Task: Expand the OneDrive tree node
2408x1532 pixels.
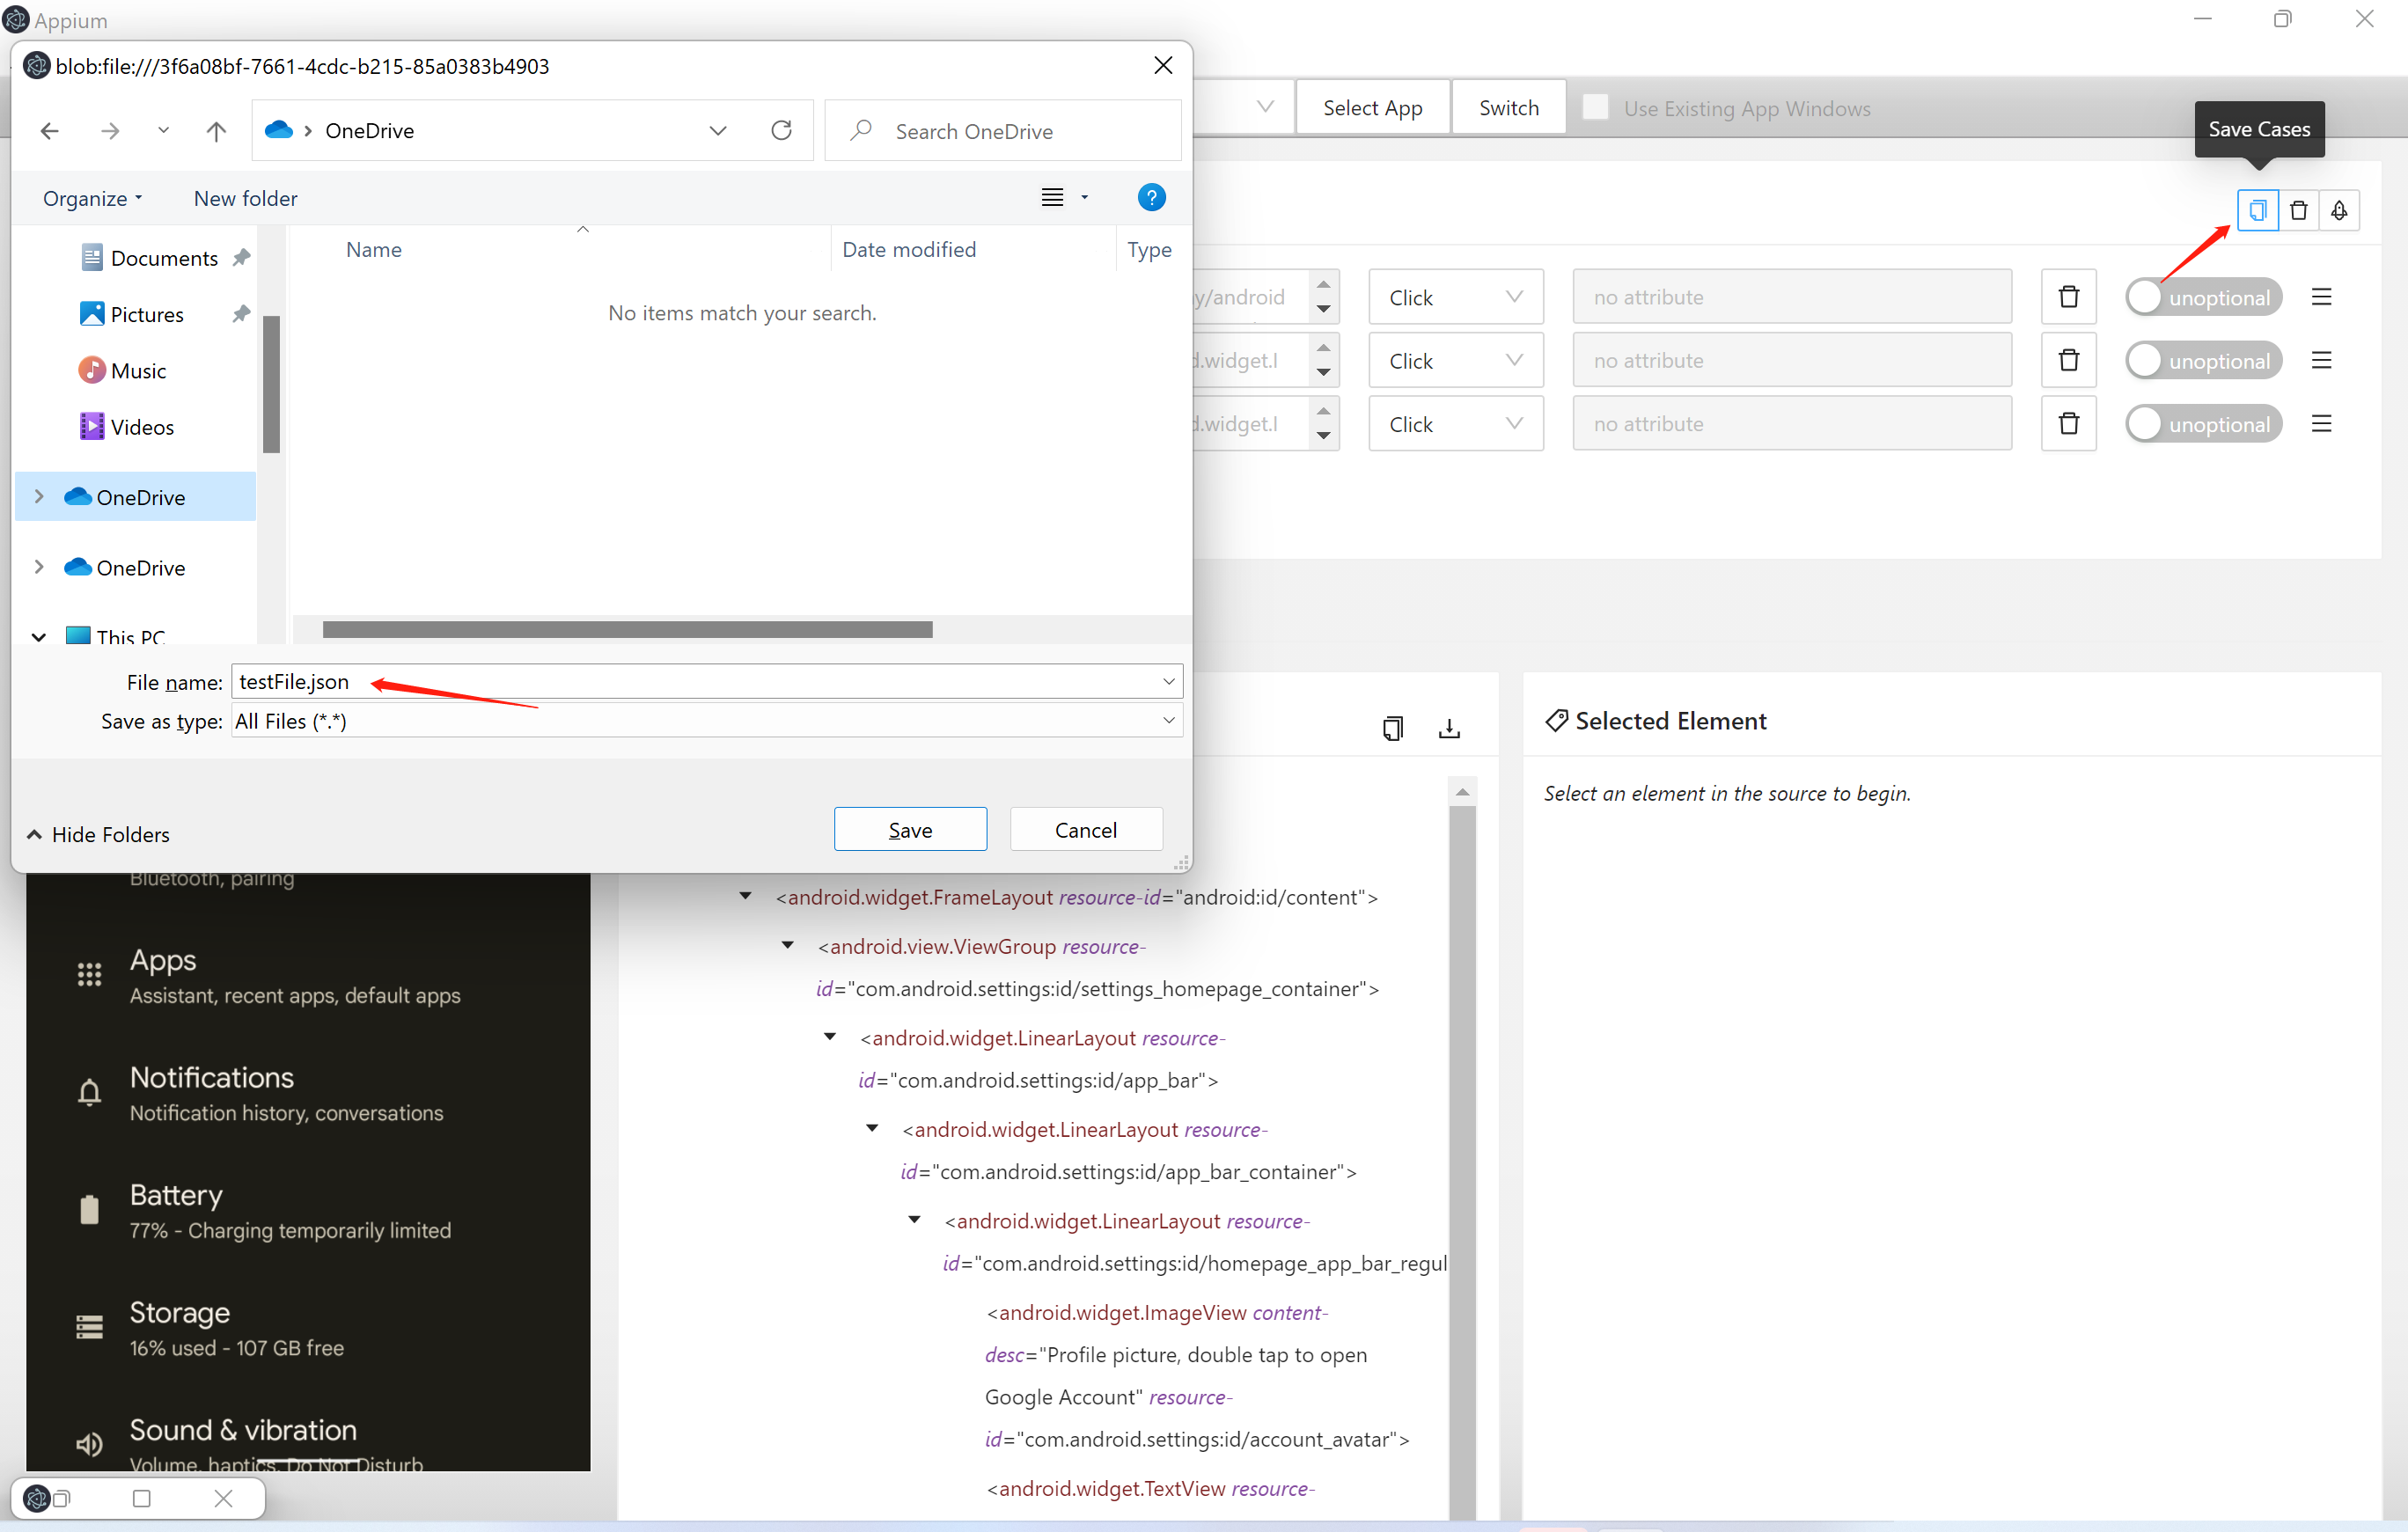Action: pyautogui.click(x=39, y=496)
